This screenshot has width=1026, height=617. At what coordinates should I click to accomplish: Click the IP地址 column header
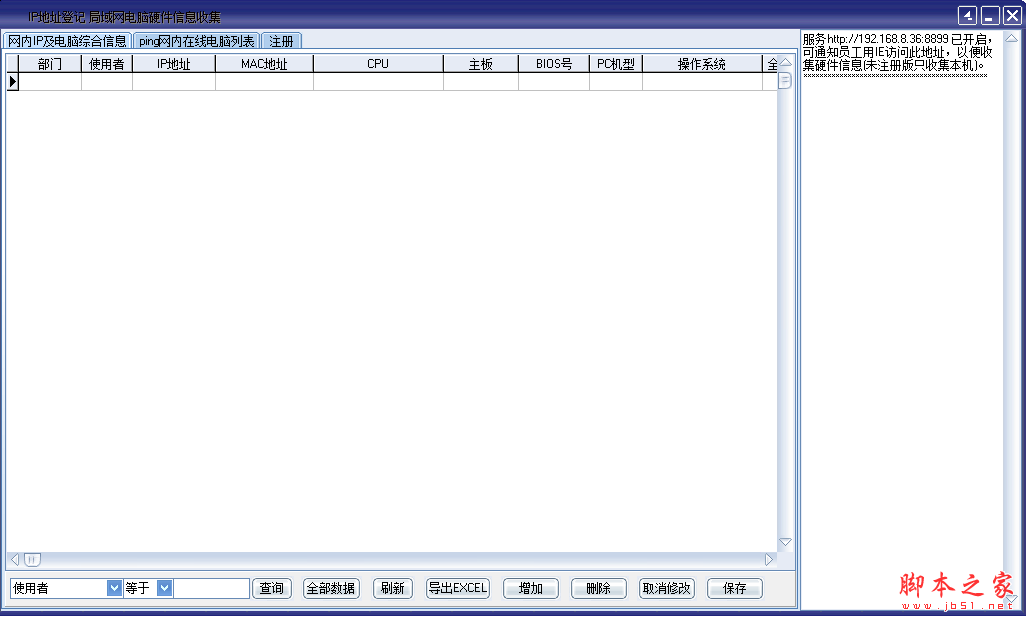(x=172, y=63)
